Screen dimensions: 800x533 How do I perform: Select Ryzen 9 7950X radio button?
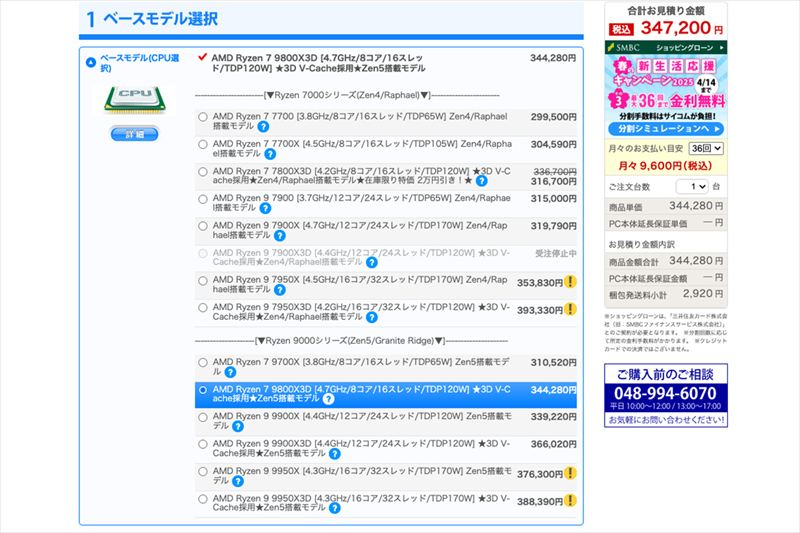pos(203,281)
